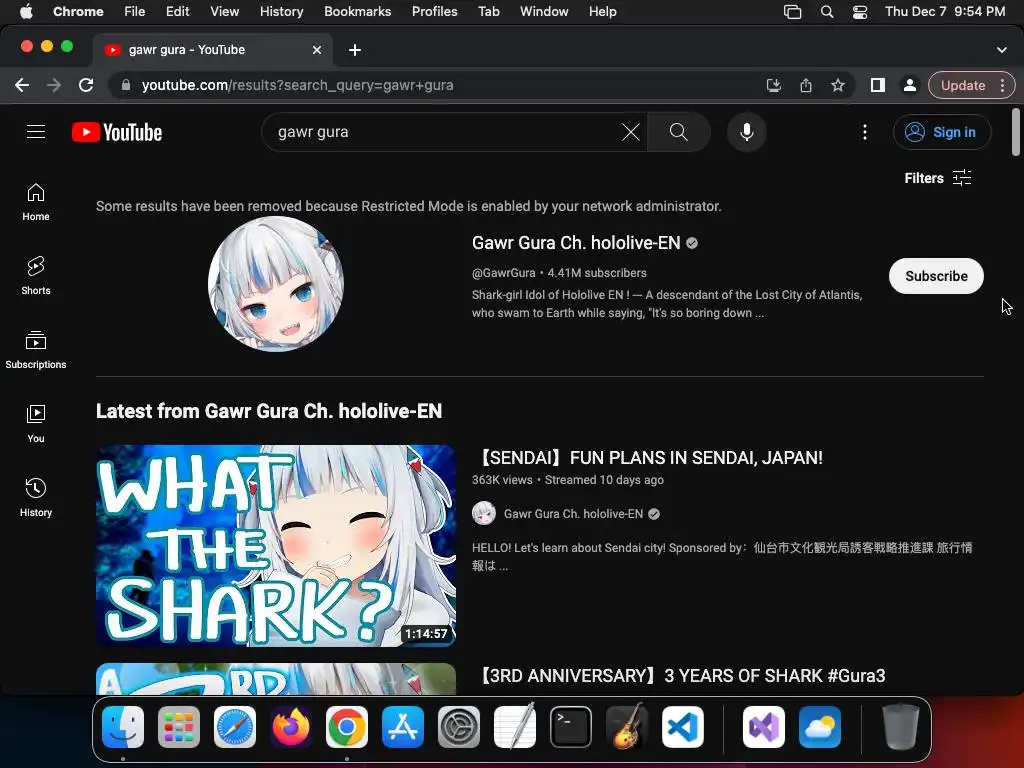The image size is (1024, 768).
Task: Open the Window menu
Action: 544,11
